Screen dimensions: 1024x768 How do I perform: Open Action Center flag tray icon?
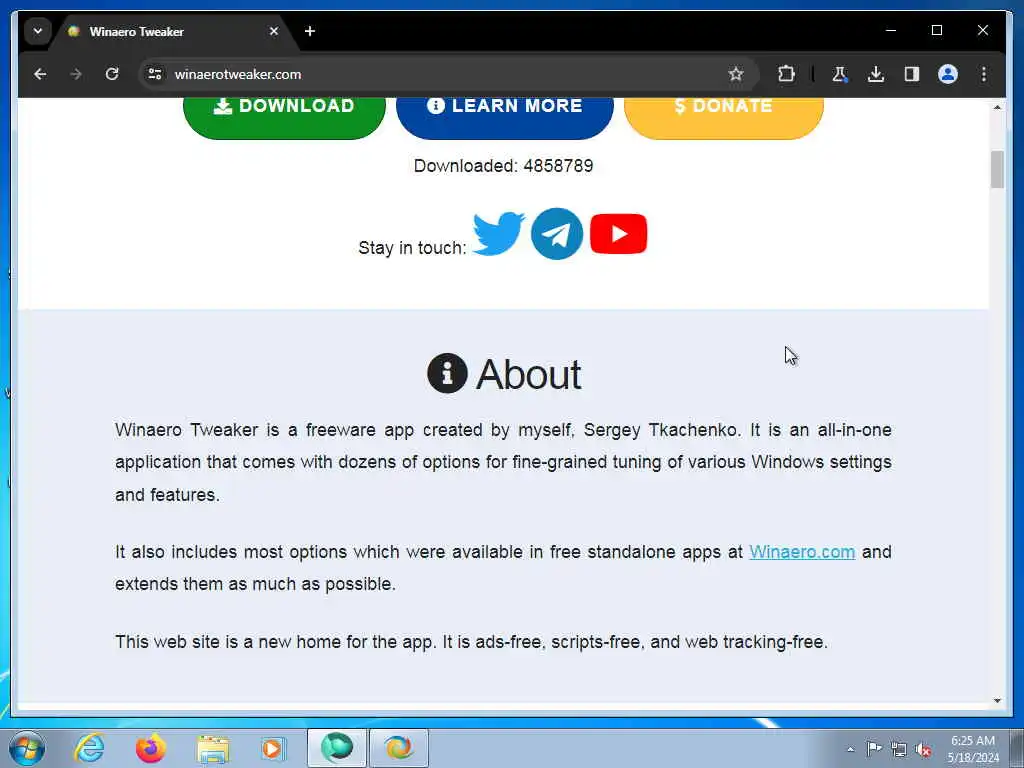click(874, 748)
